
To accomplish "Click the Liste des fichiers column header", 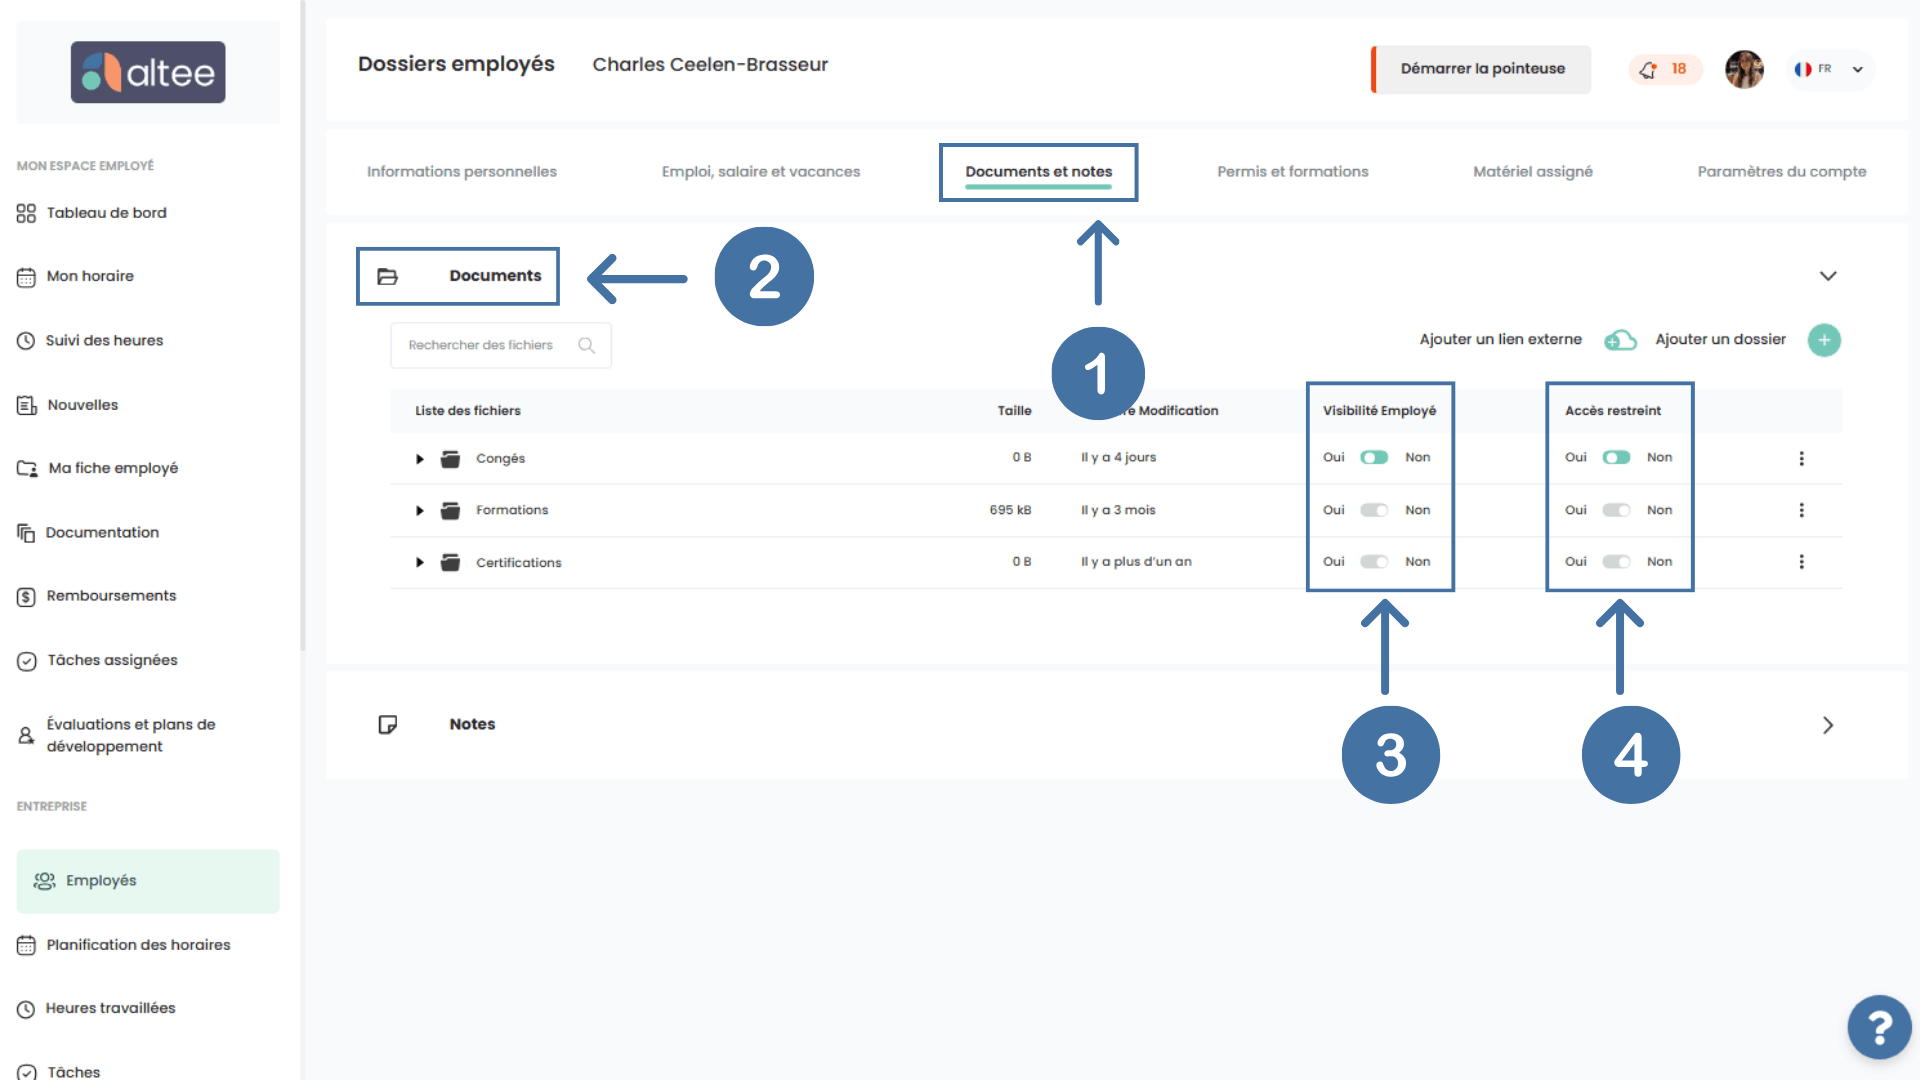I will point(468,411).
